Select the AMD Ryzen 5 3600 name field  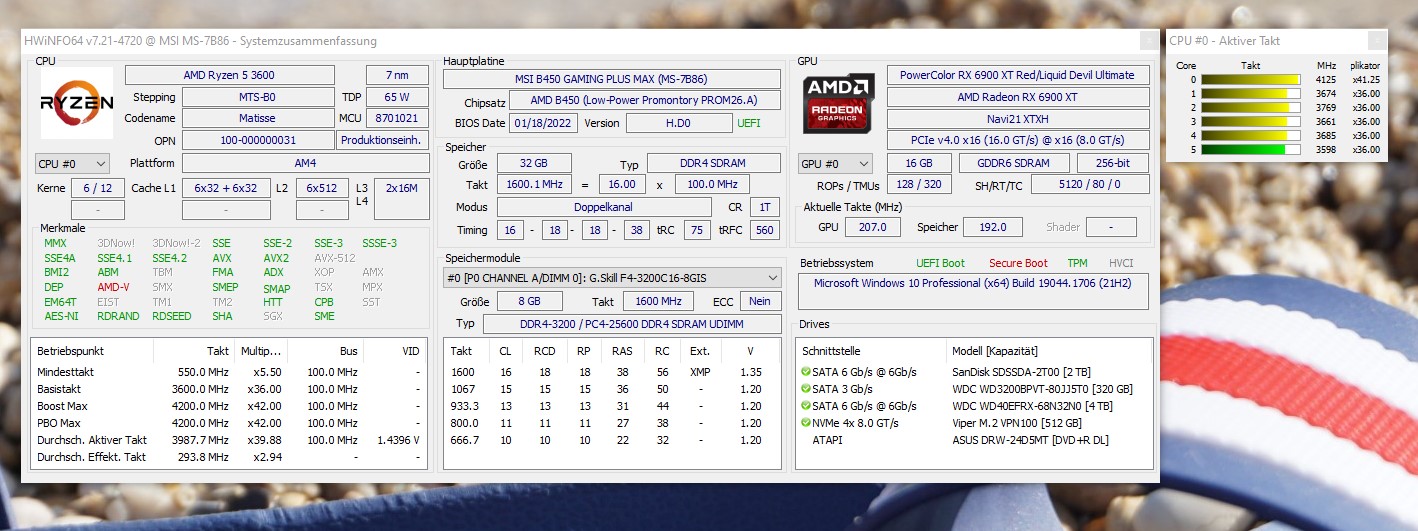(x=229, y=75)
